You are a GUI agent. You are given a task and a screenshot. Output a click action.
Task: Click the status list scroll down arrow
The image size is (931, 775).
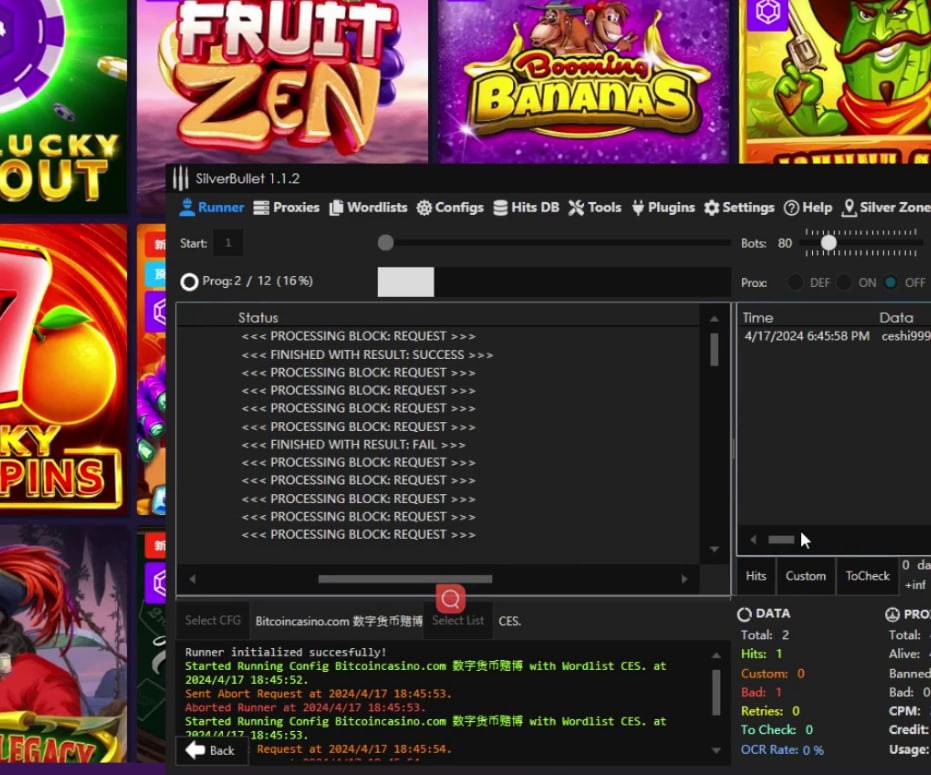click(714, 549)
